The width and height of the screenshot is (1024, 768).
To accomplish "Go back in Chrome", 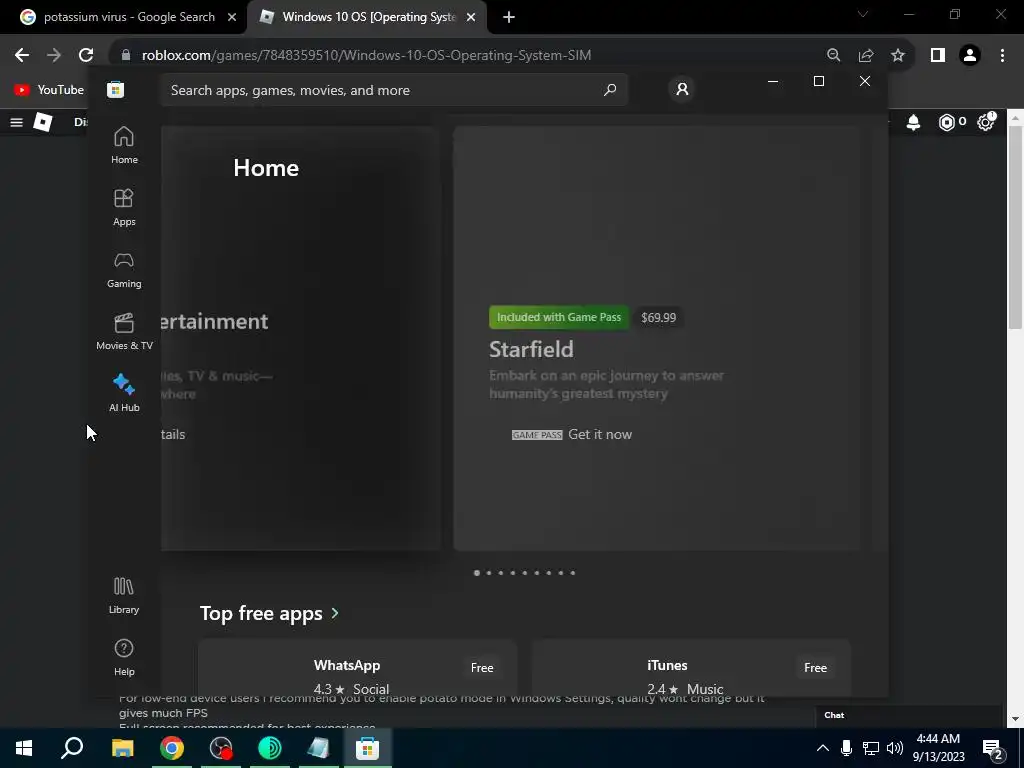I will pyautogui.click(x=22, y=55).
